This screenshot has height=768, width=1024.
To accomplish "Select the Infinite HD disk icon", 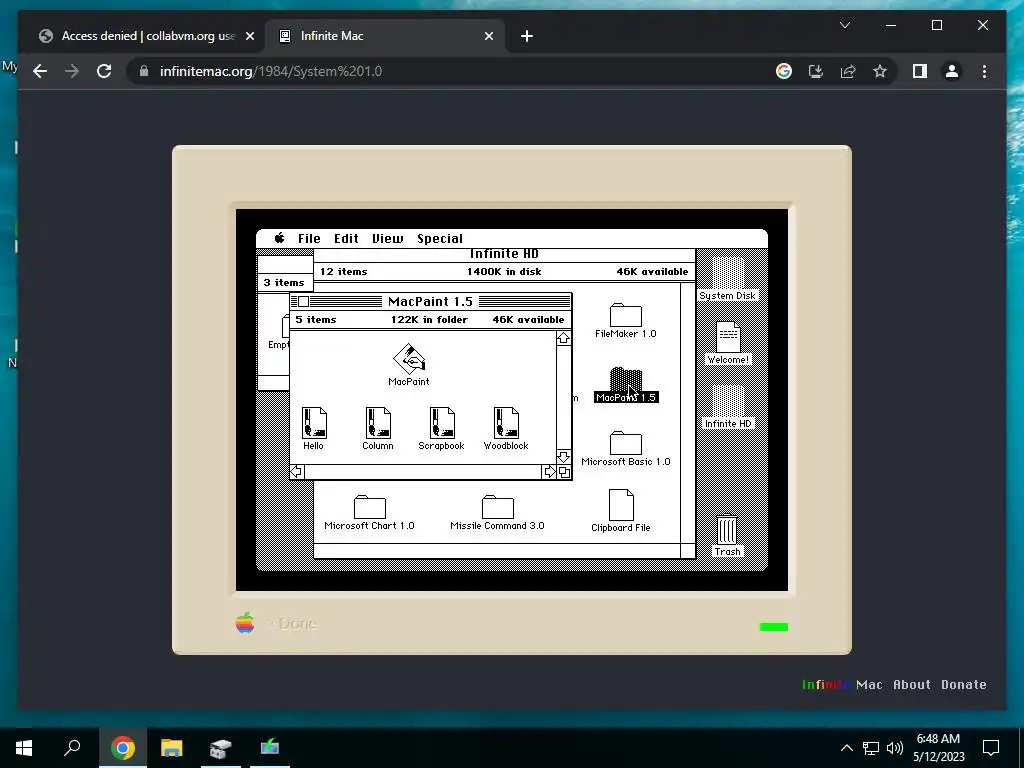I will (x=728, y=401).
